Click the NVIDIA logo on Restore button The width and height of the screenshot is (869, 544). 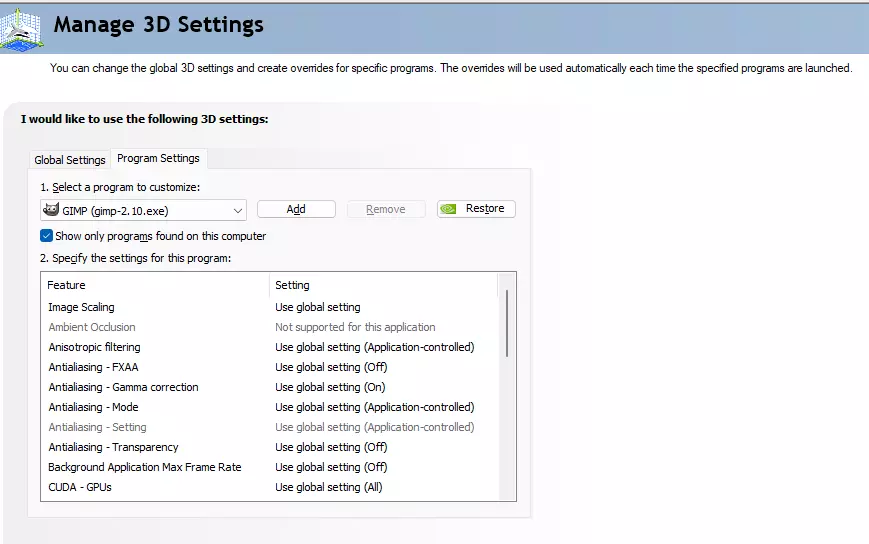pos(451,209)
